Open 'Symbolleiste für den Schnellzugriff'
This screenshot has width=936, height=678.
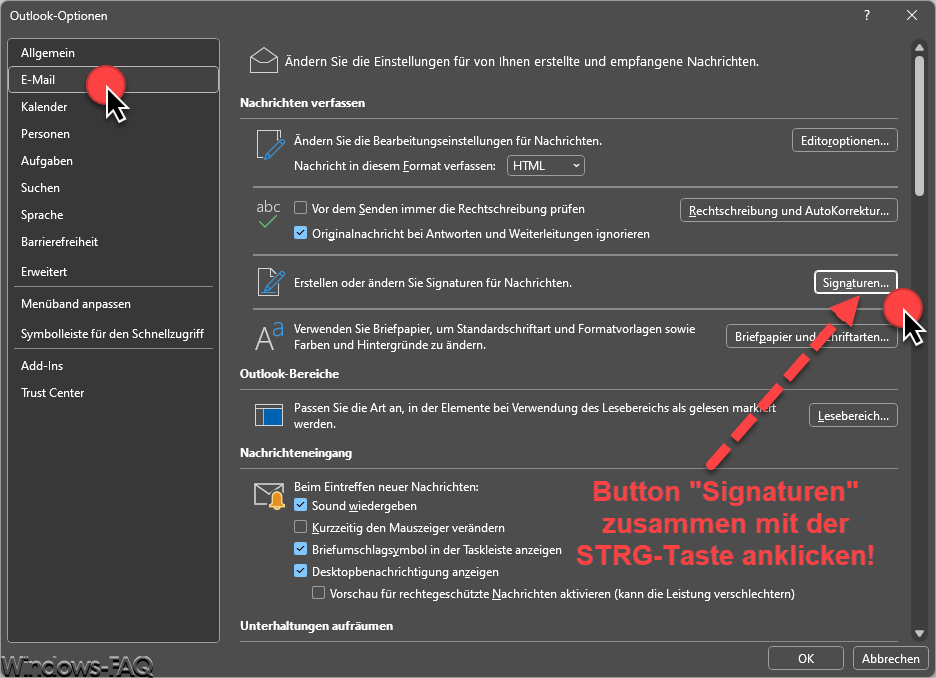[113, 334]
